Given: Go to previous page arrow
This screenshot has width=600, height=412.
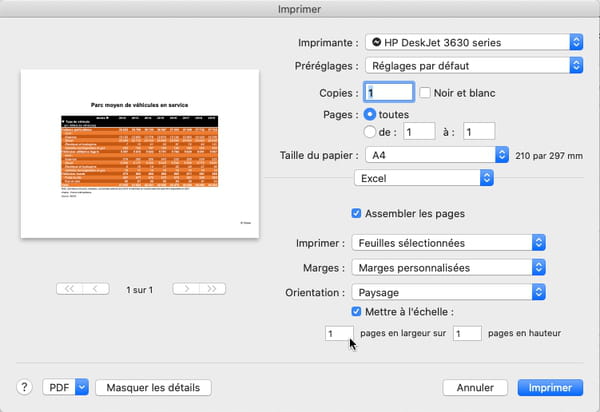Looking at the screenshot, I should tap(96, 289).
